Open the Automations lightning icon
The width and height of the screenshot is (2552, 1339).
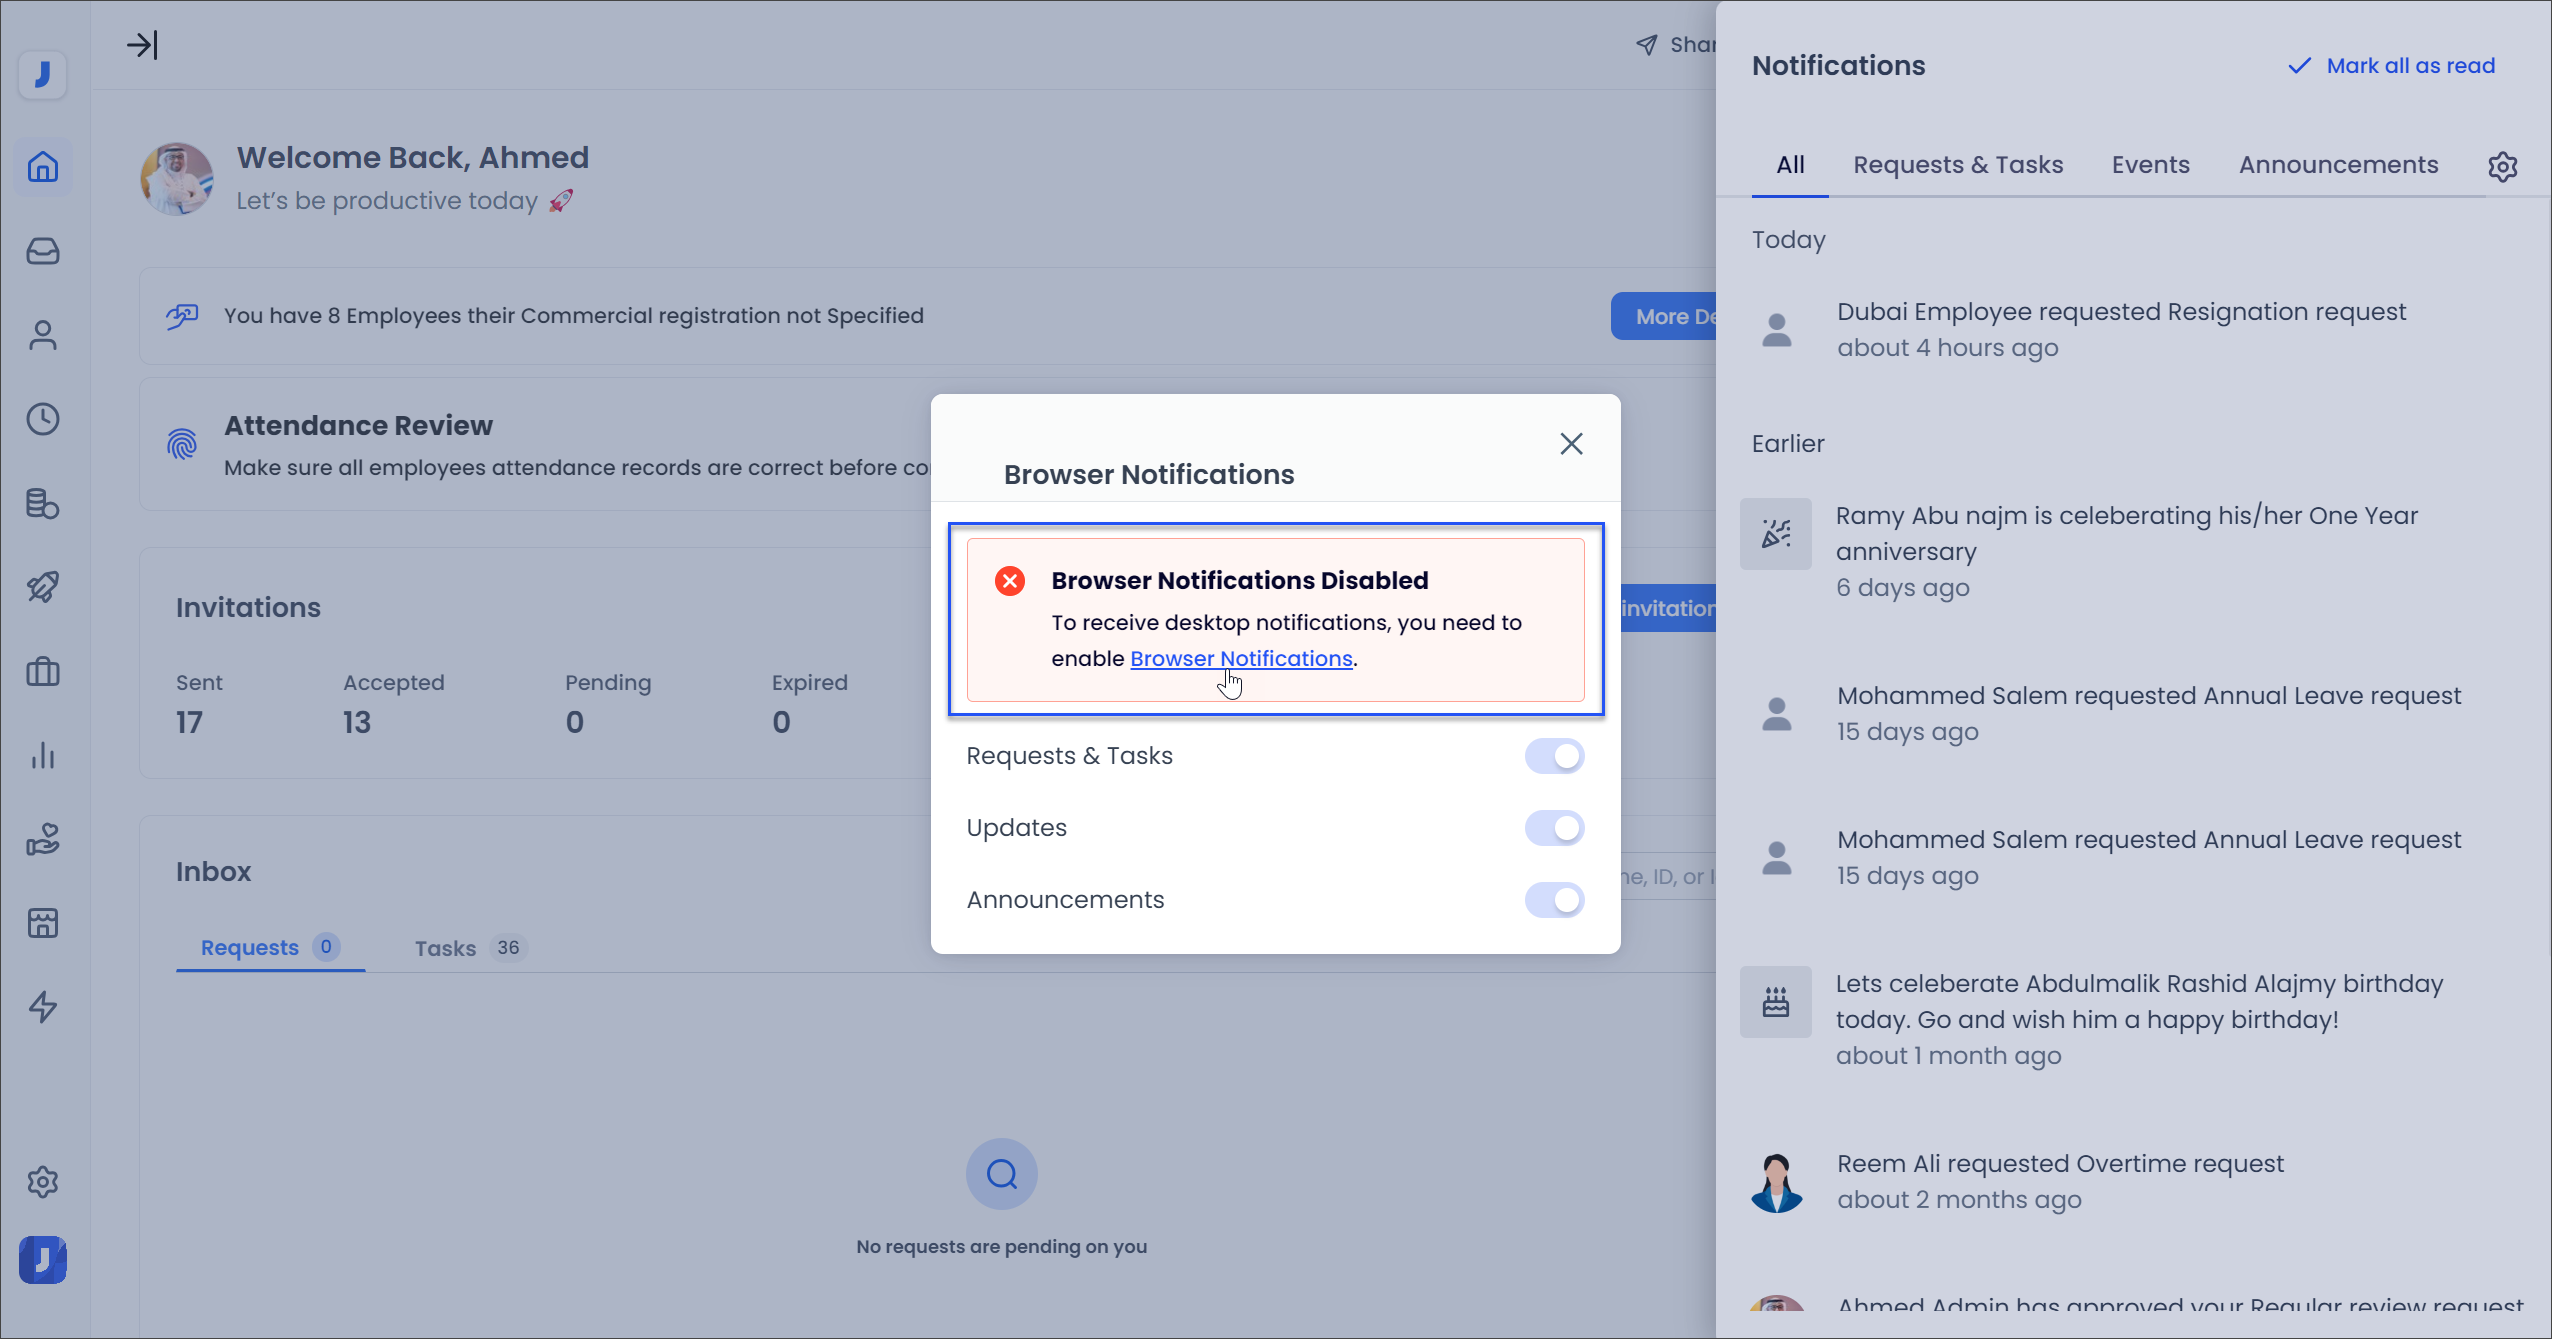click(44, 1008)
